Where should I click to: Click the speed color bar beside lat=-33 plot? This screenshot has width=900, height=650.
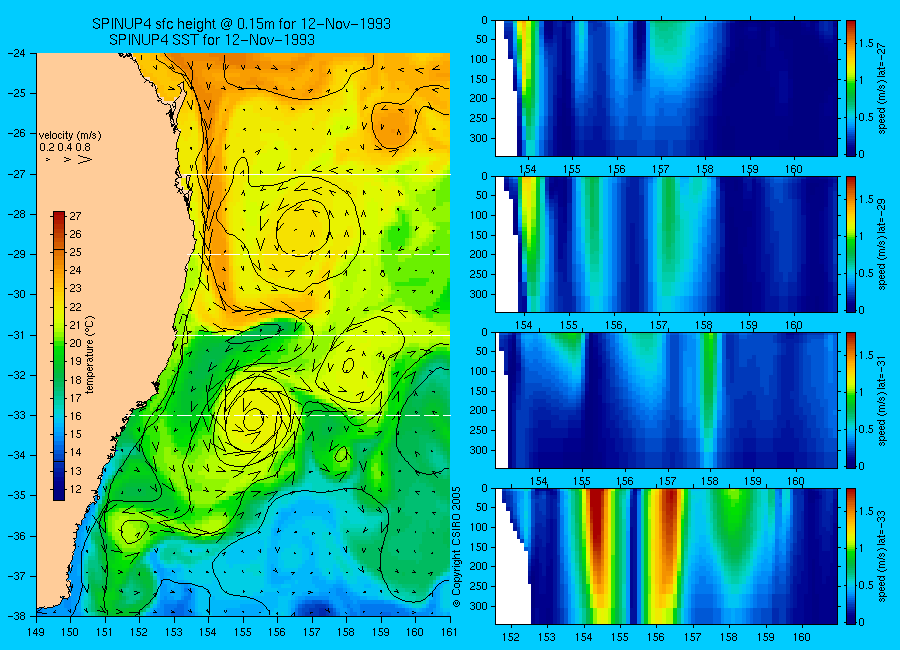[x=850, y=556]
